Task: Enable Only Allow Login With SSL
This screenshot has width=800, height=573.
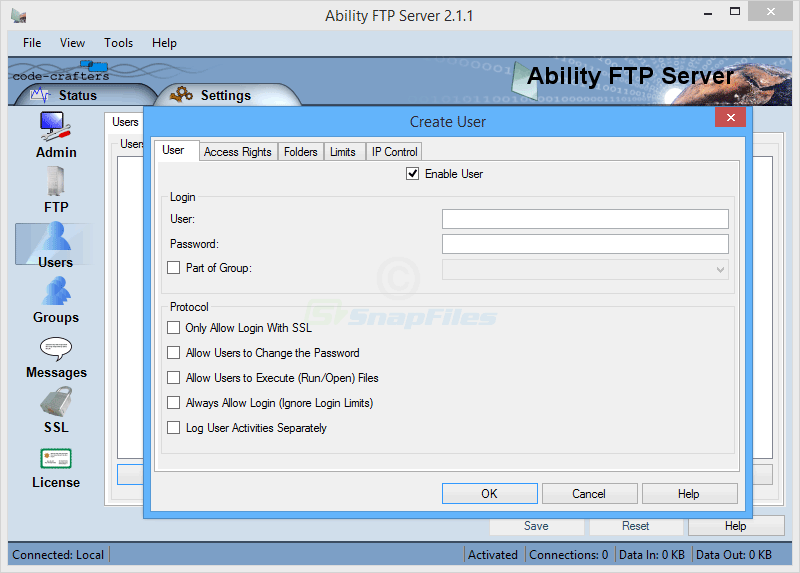Action: [173, 328]
